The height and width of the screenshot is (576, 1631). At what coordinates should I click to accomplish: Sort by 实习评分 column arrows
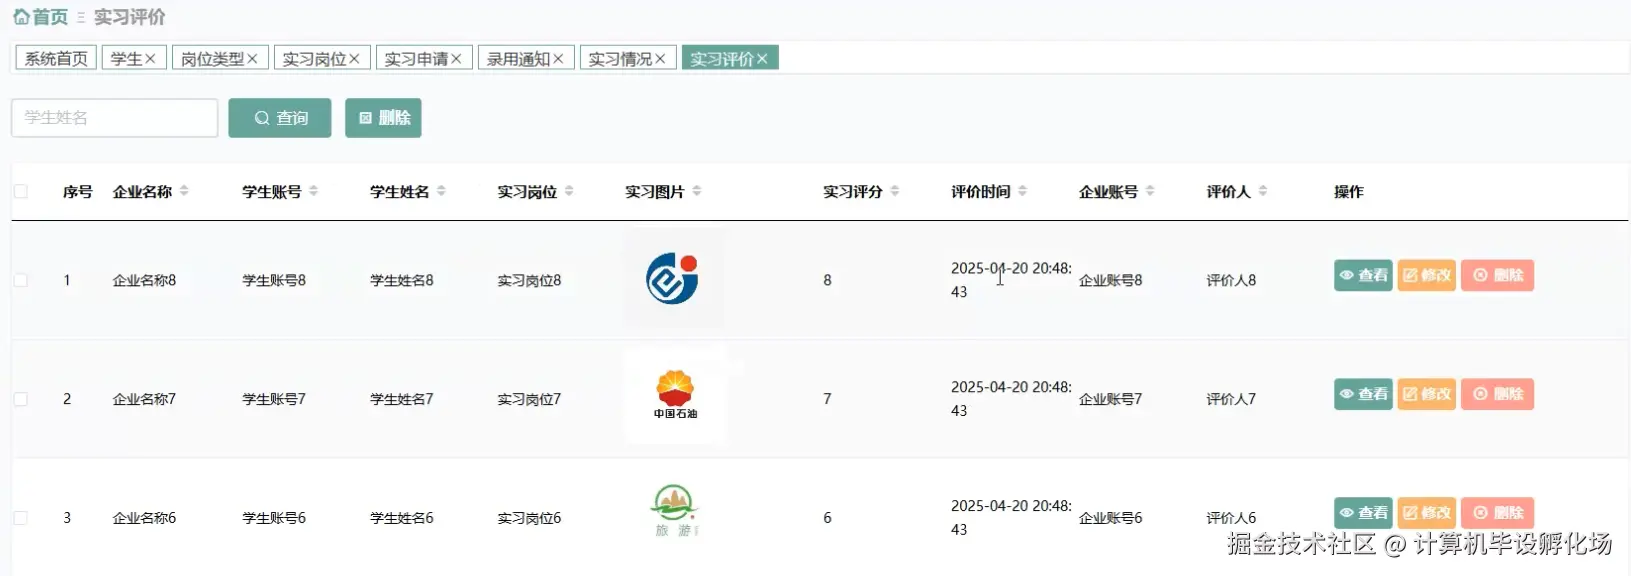[x=895, y=191]
